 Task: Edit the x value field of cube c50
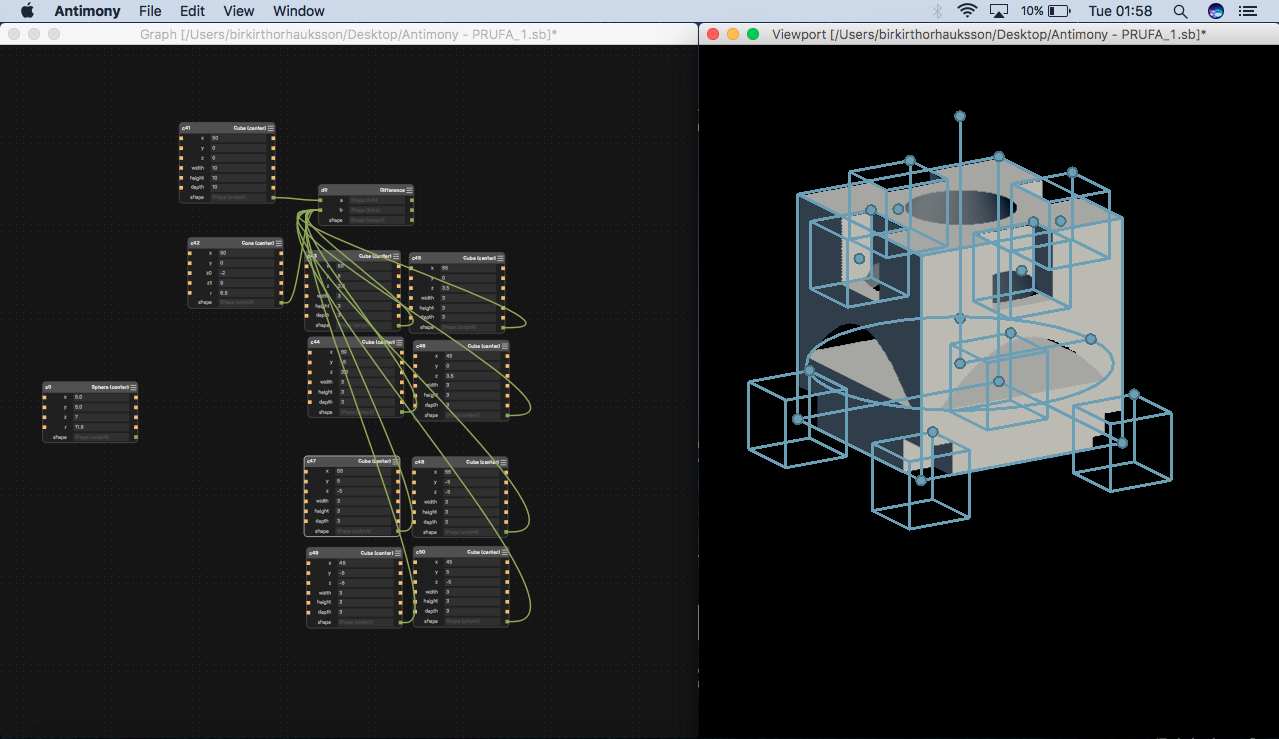point(471,562)
